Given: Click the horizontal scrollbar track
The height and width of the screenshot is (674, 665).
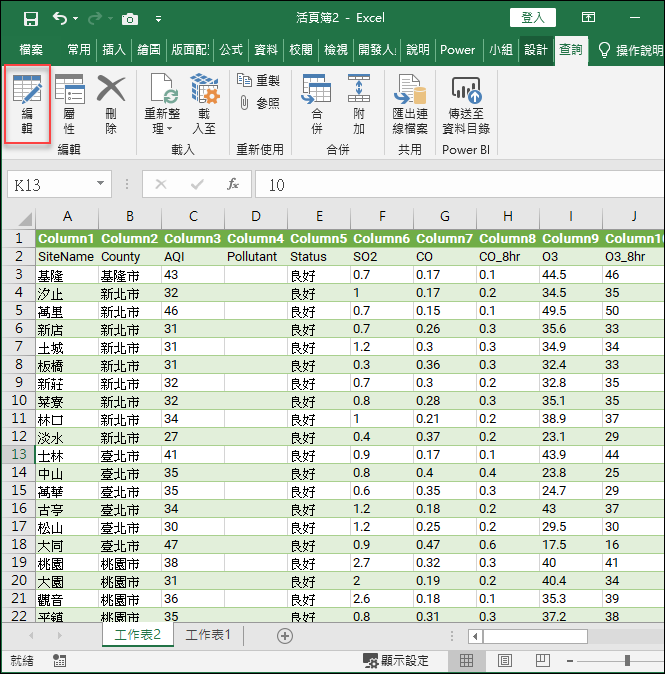Looking at the screenshot, I should pos(626,636).
